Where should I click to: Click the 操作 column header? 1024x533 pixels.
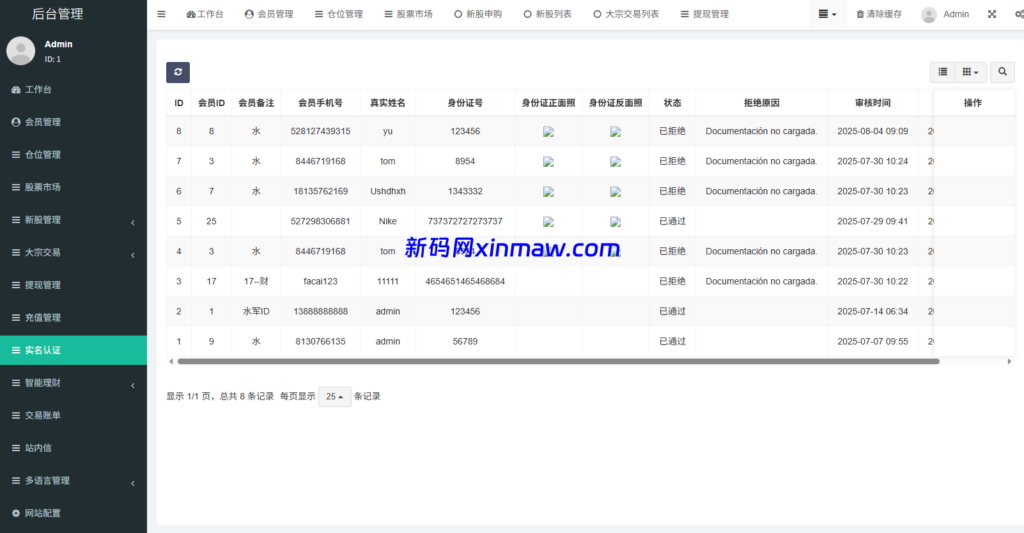(972, 103)
